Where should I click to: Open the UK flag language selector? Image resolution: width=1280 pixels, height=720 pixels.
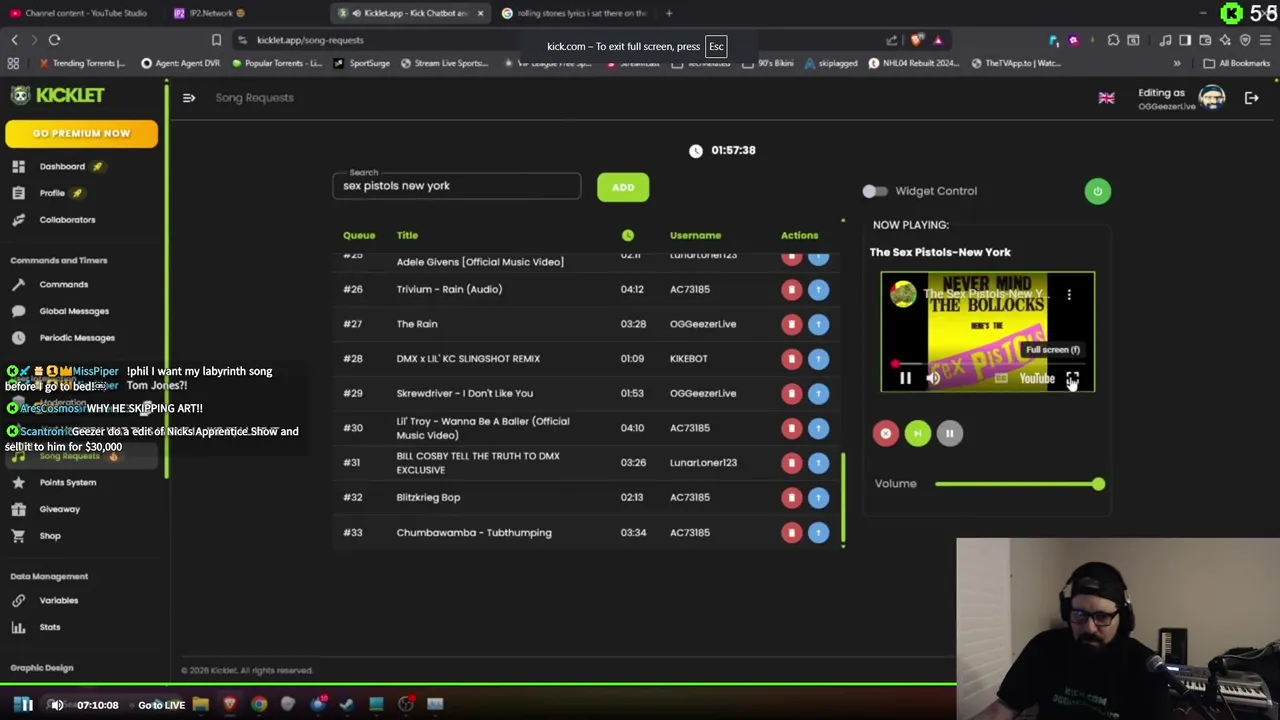pyautogui.click(x=1106, y=98)
